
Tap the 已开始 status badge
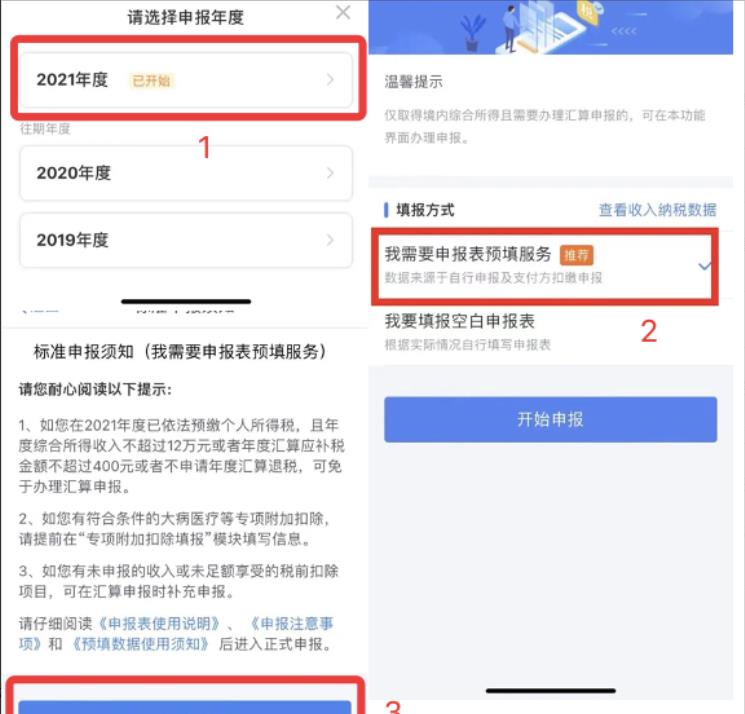click(151, 81)
